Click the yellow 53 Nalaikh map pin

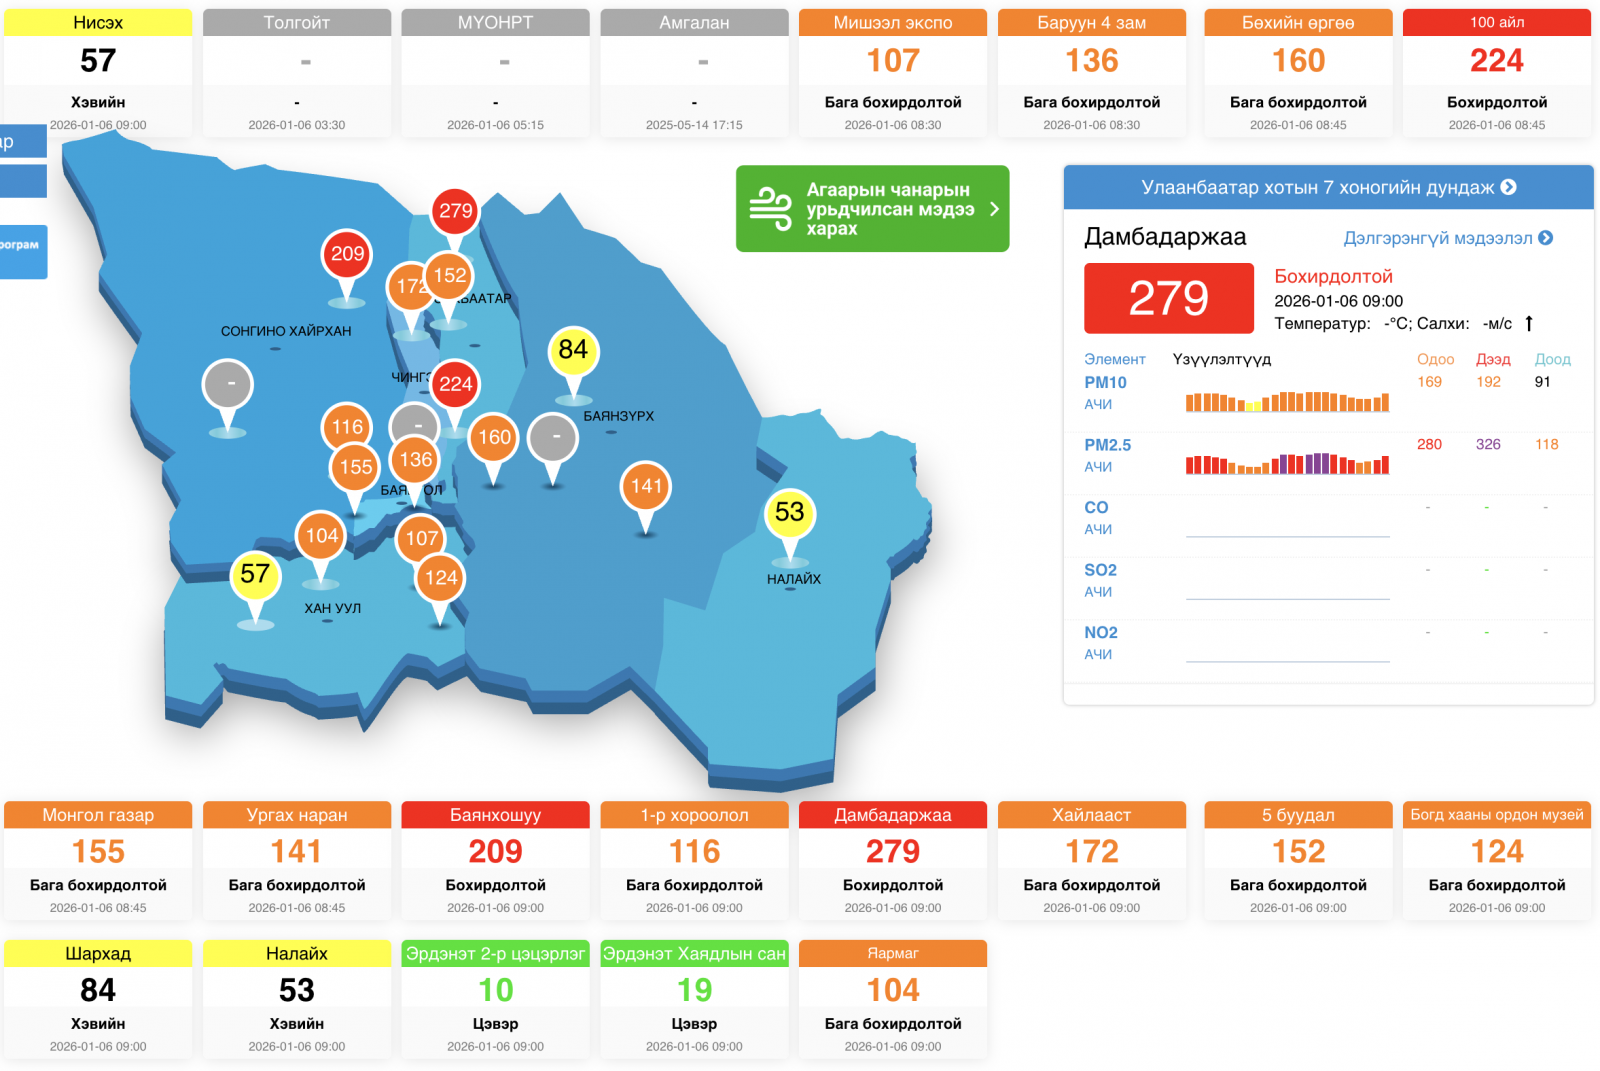tap(790, 512)
